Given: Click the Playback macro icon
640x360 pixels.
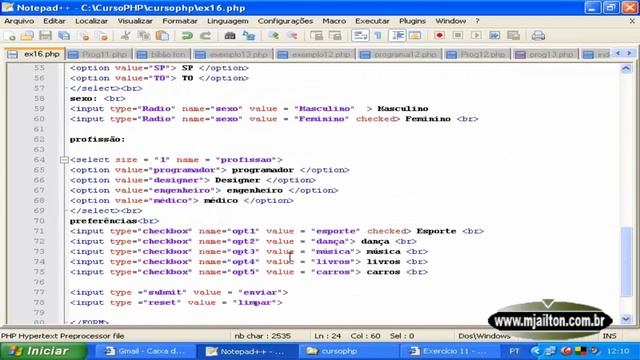Looking at the screenshot, I should (476, 36).
